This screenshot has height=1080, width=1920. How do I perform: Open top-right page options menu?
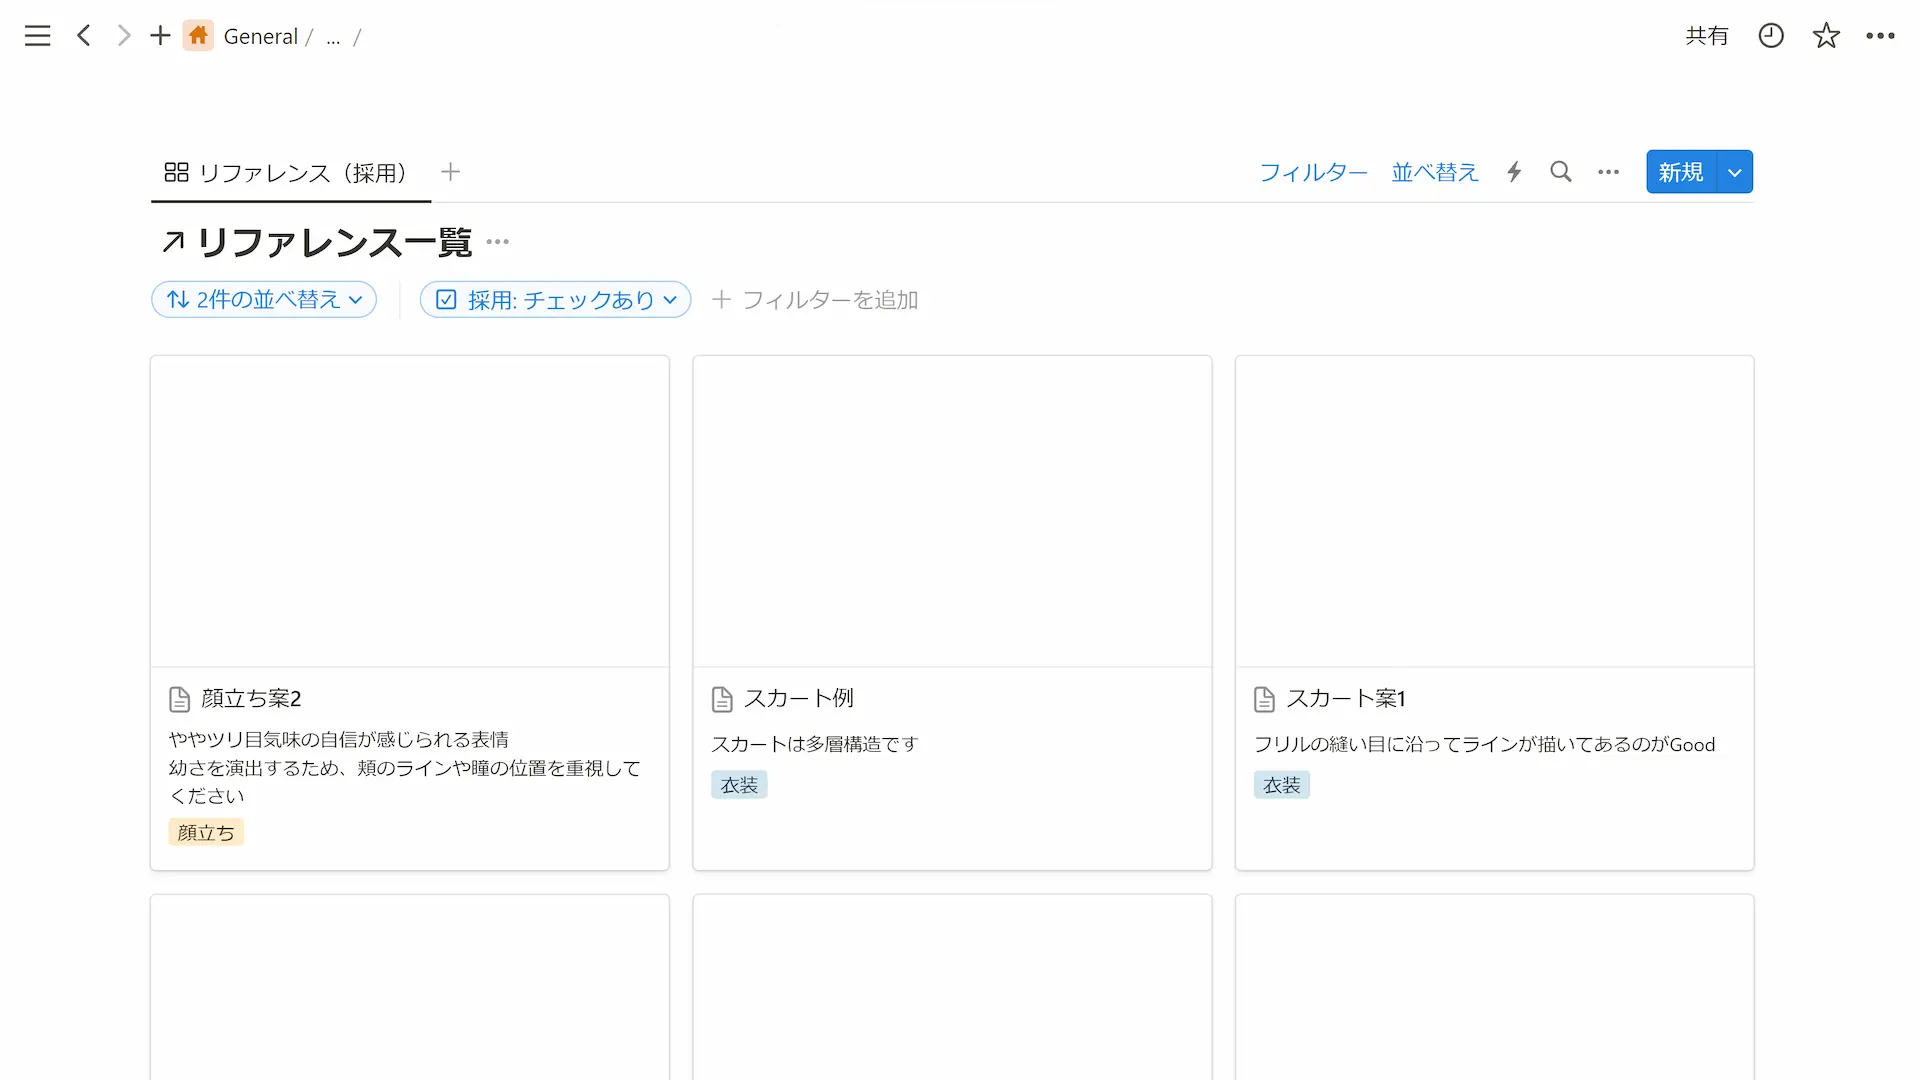(1880, 36)
